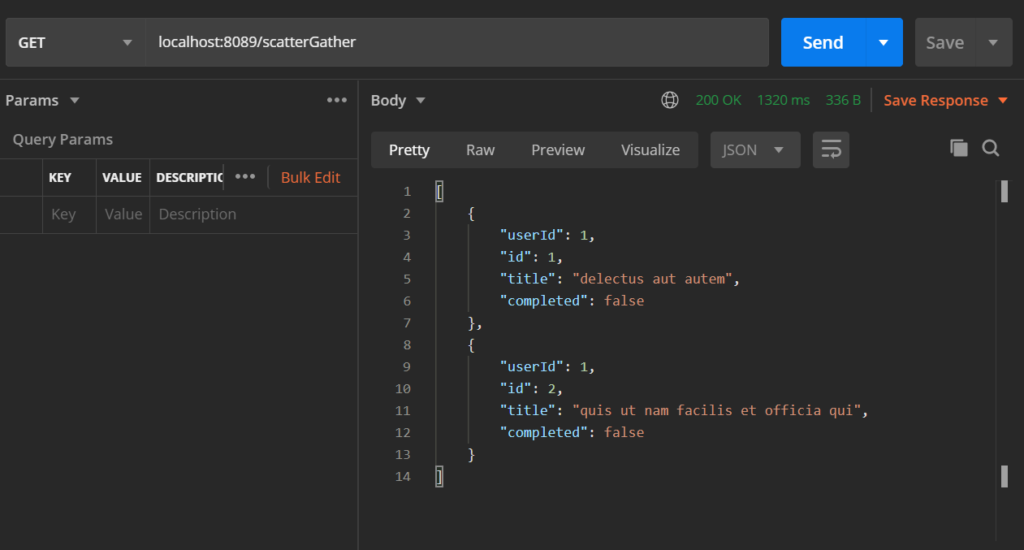Click "quis ut nam facilis et officia qui" value
Viewport: 1024px width, 550px height.
[x=717, y=410]
